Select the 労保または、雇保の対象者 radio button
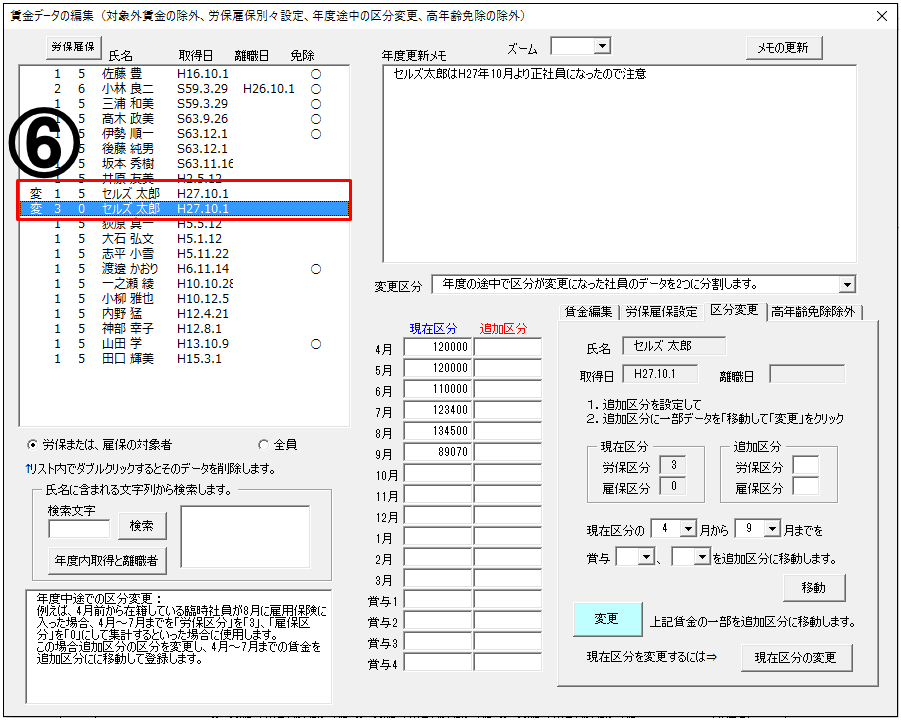Viewport: 901px width, 721px height. pyautogui.click(x=34, y=445)
